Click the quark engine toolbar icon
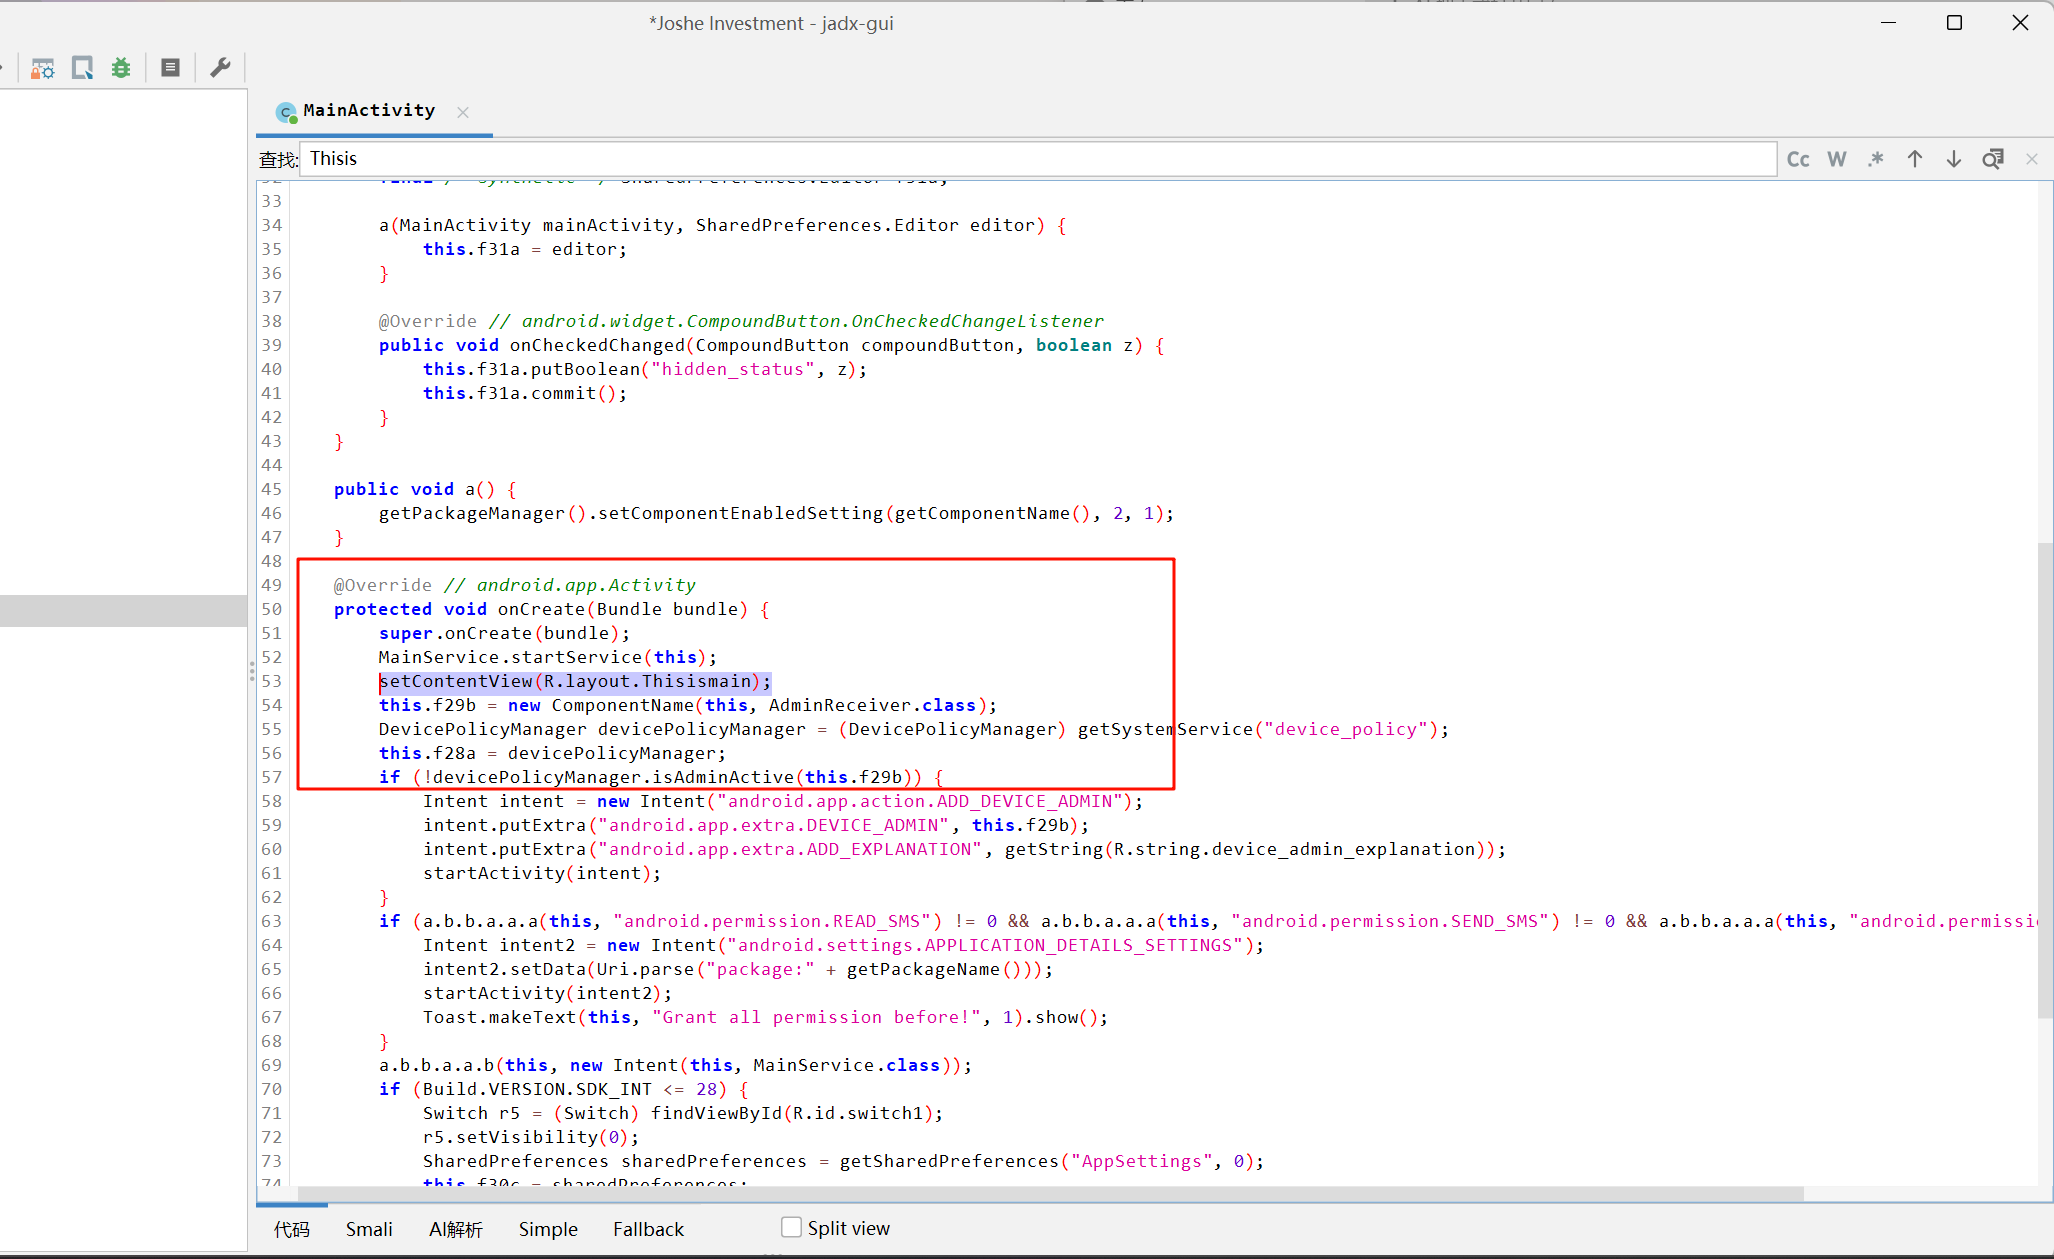This screenshot has height=1259, width=2054. point(82,68)
